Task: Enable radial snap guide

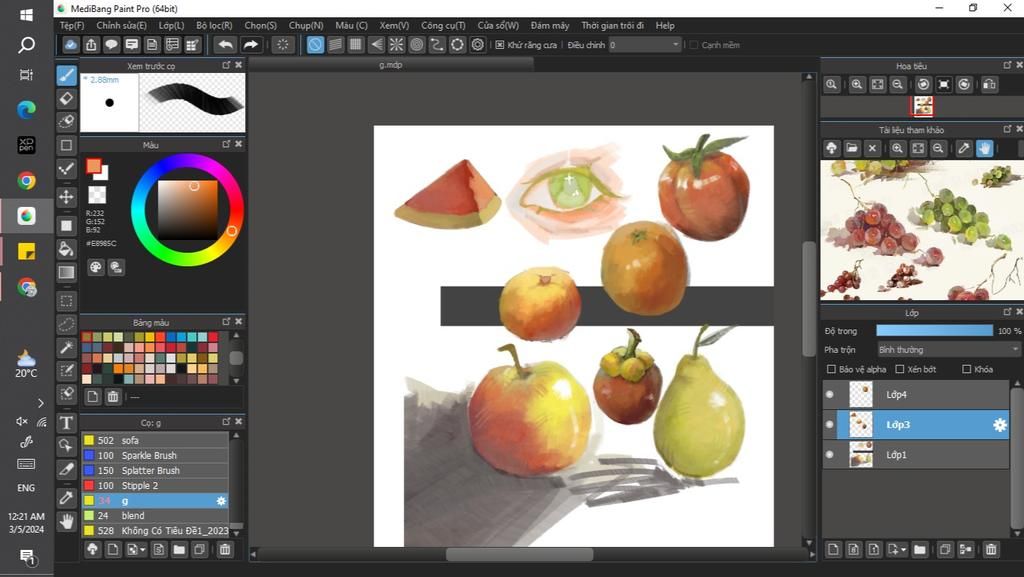Action: [396, 44]
